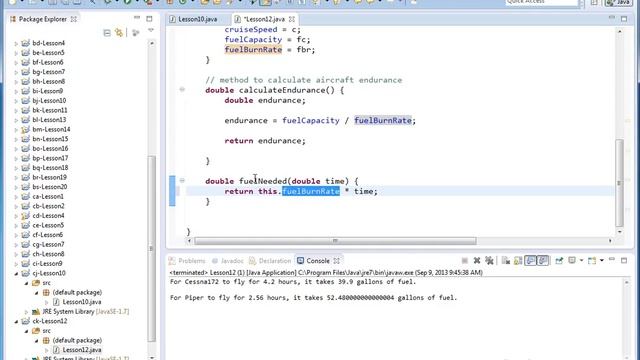Expand the JRE System Library under cj-Lesson10
The height and width of the screenshot is (360, 640).
[27, 312]
